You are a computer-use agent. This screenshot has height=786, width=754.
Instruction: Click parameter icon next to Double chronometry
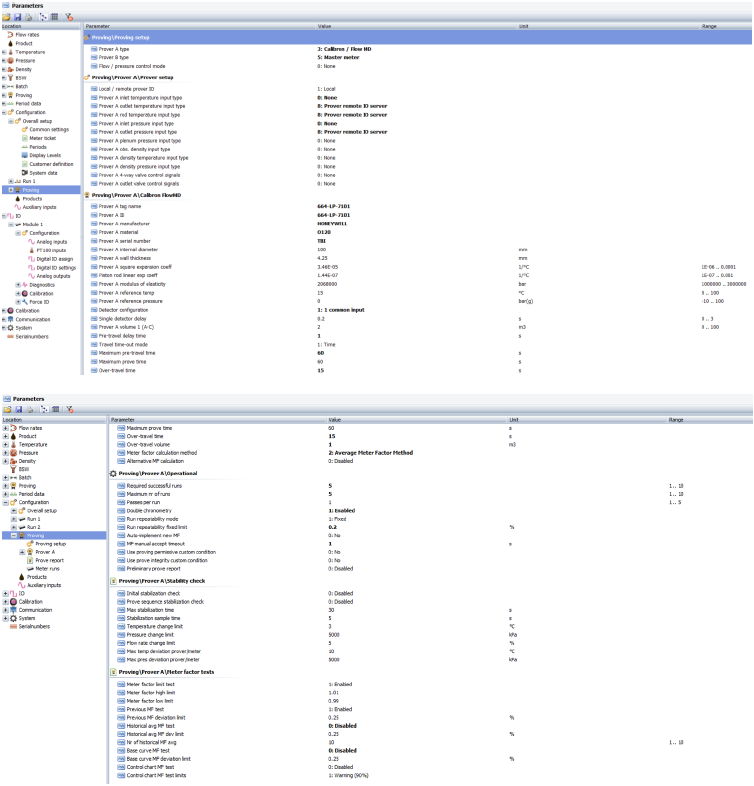click(121, 511)
